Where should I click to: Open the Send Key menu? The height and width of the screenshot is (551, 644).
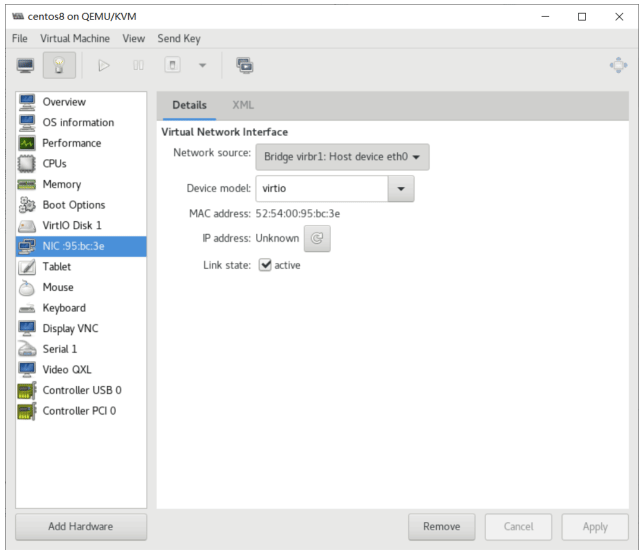pyautogui.click(x=179, y=38)
